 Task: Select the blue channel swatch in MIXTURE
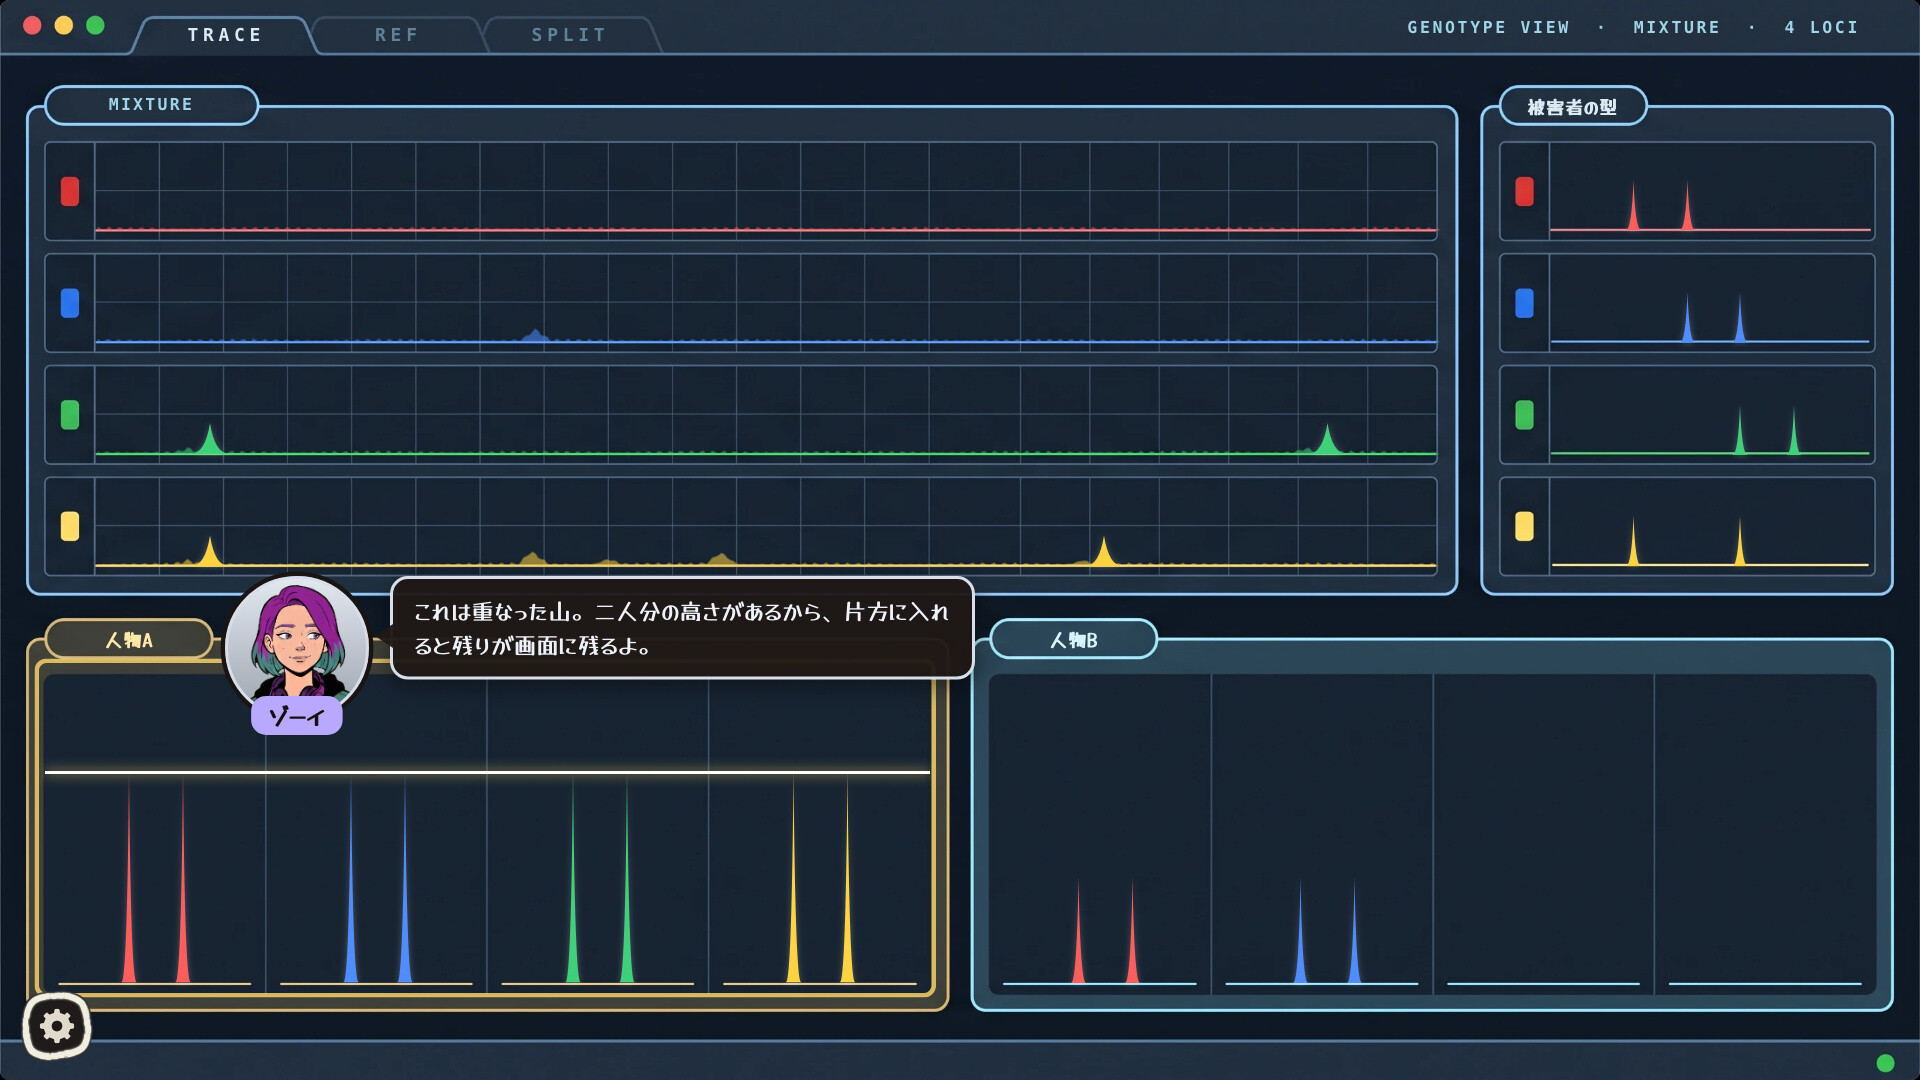click(x=70, y=303)
